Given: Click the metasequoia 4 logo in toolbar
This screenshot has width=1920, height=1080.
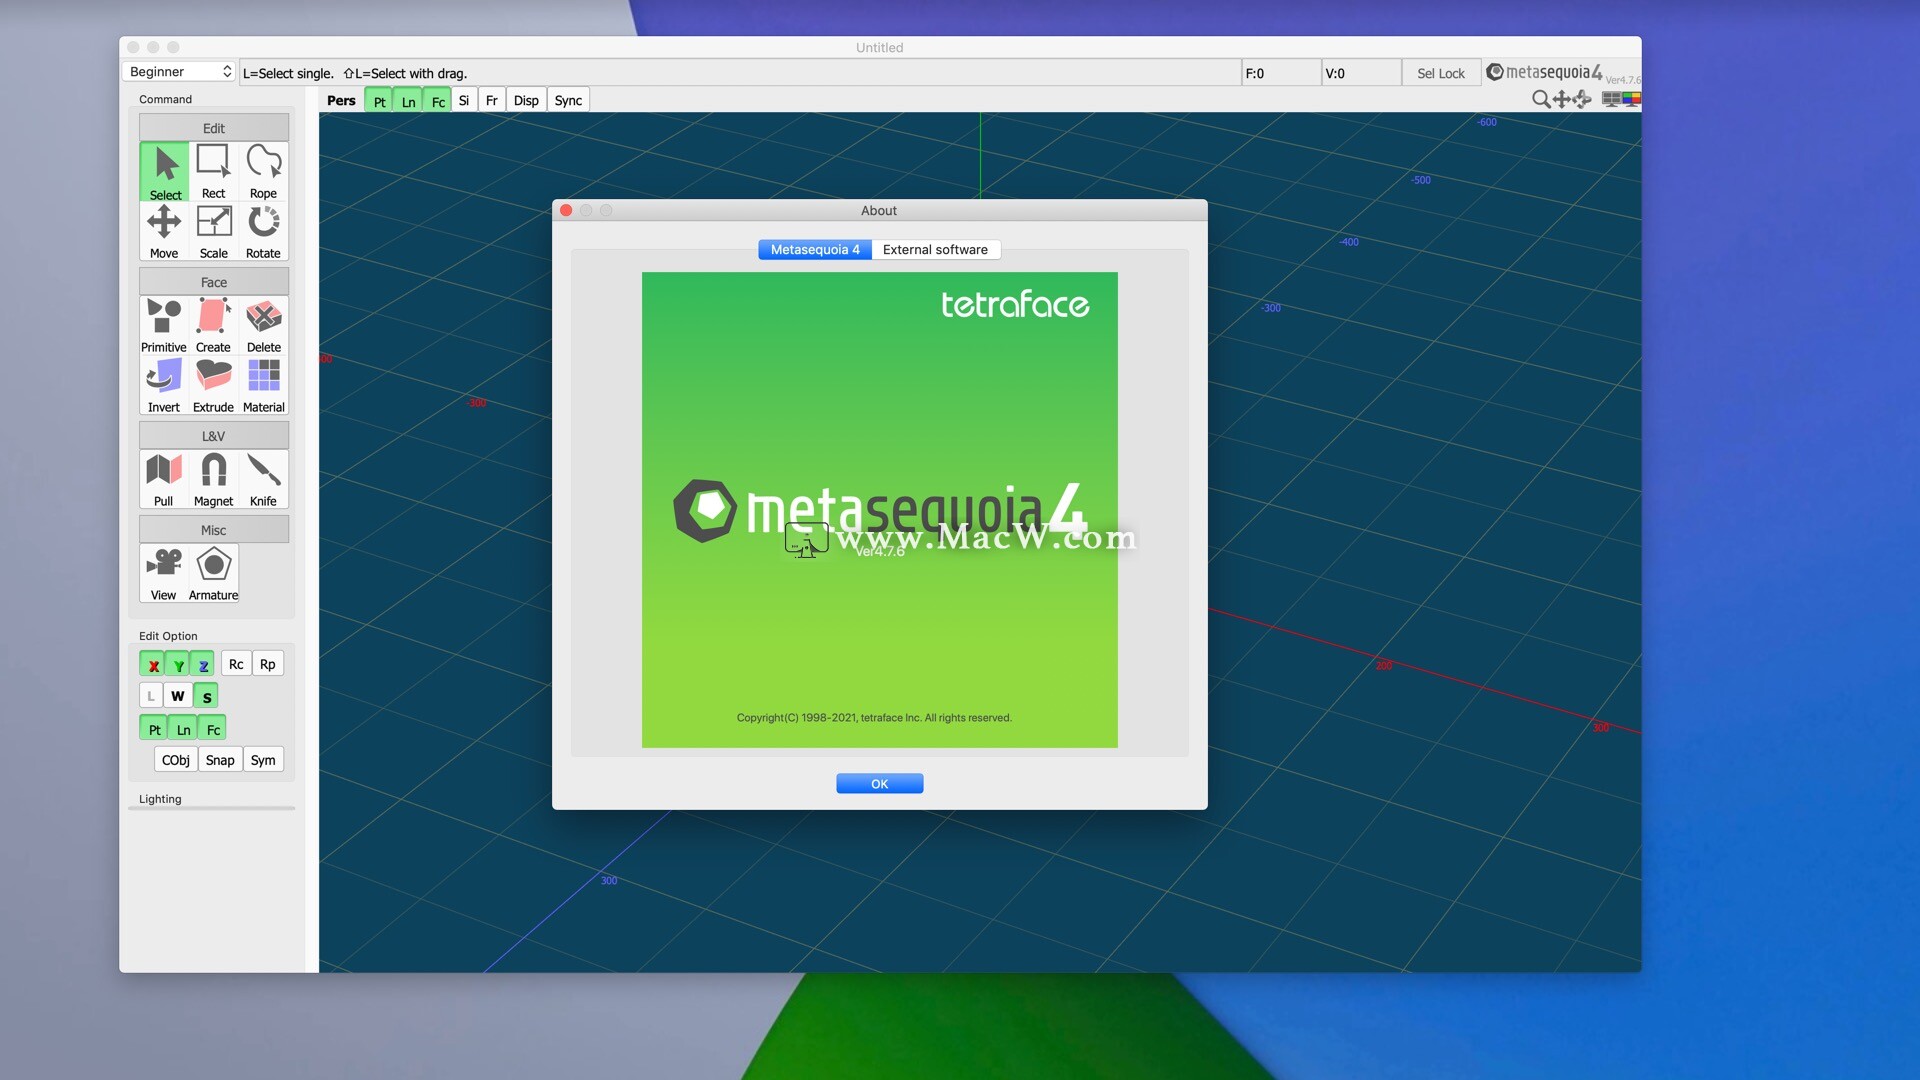Looking at the screenshot, I should tap(1544, 72).
